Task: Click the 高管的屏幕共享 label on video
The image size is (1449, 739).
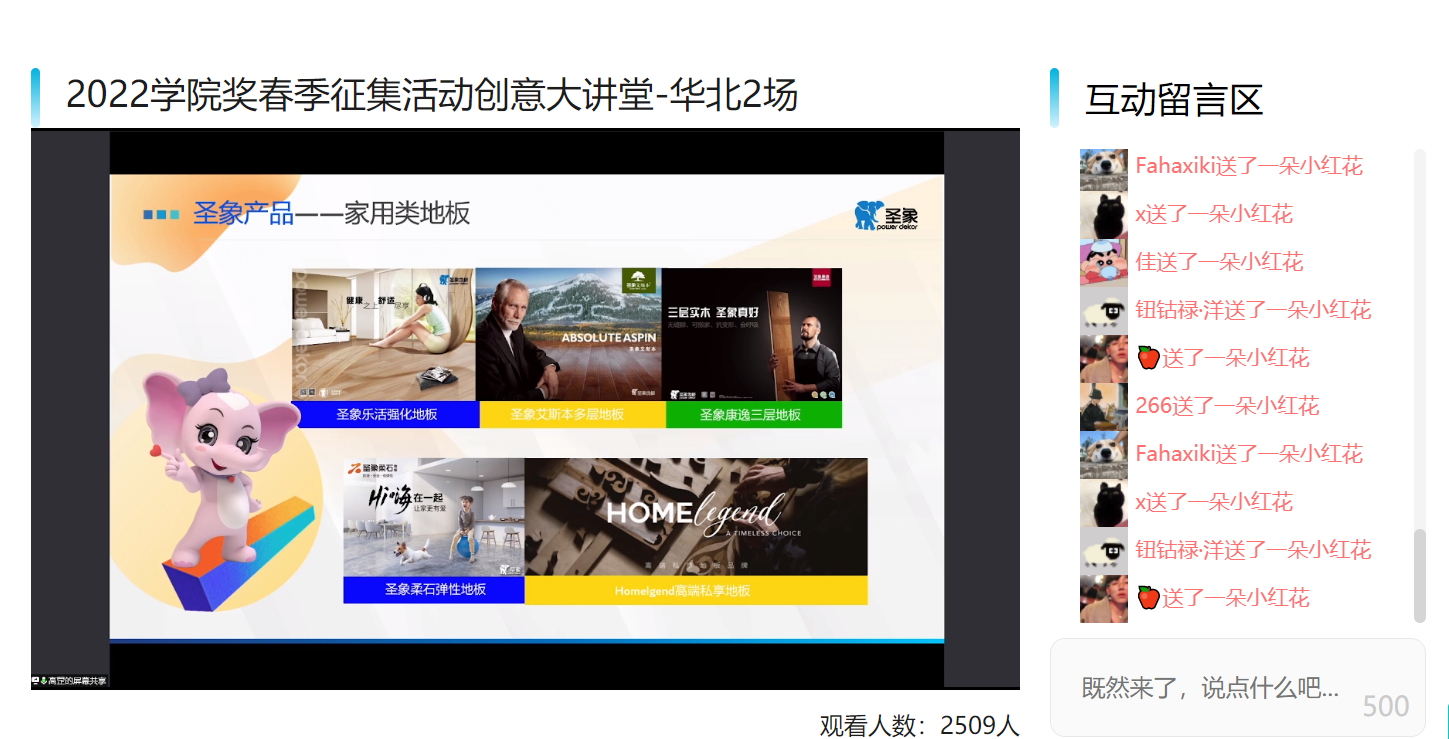Action: 76,681
